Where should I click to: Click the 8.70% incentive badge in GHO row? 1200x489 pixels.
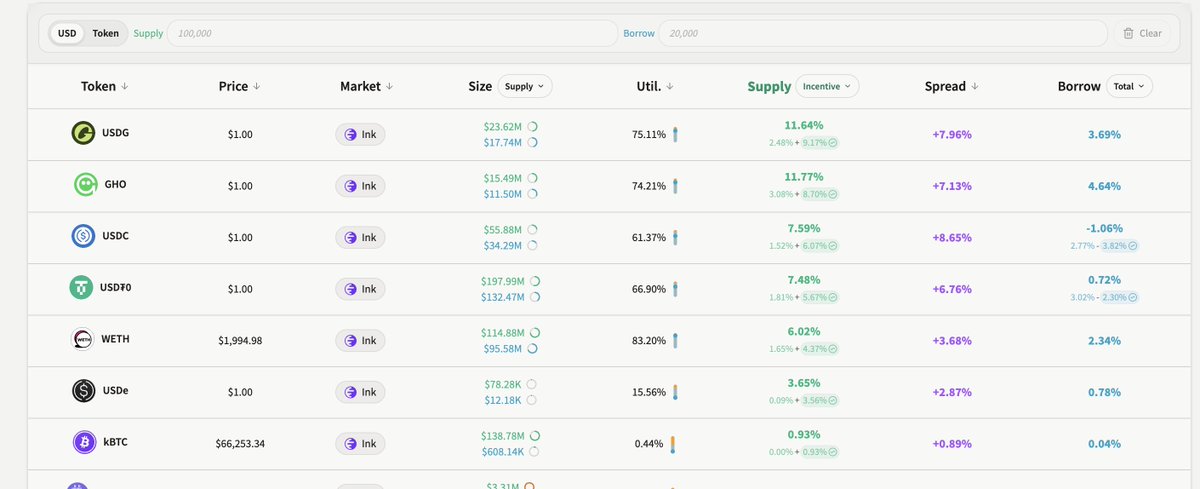click(x=820, y=194)
